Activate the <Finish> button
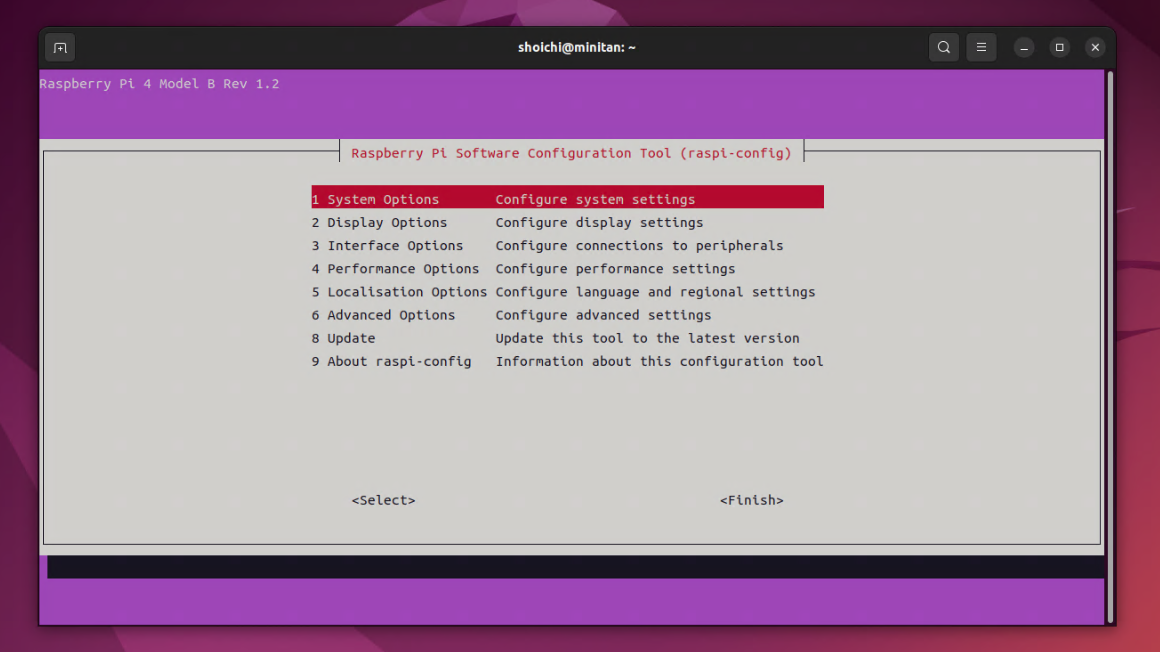The width and height of the screenshot is (1160, 652). click(752, 500)
